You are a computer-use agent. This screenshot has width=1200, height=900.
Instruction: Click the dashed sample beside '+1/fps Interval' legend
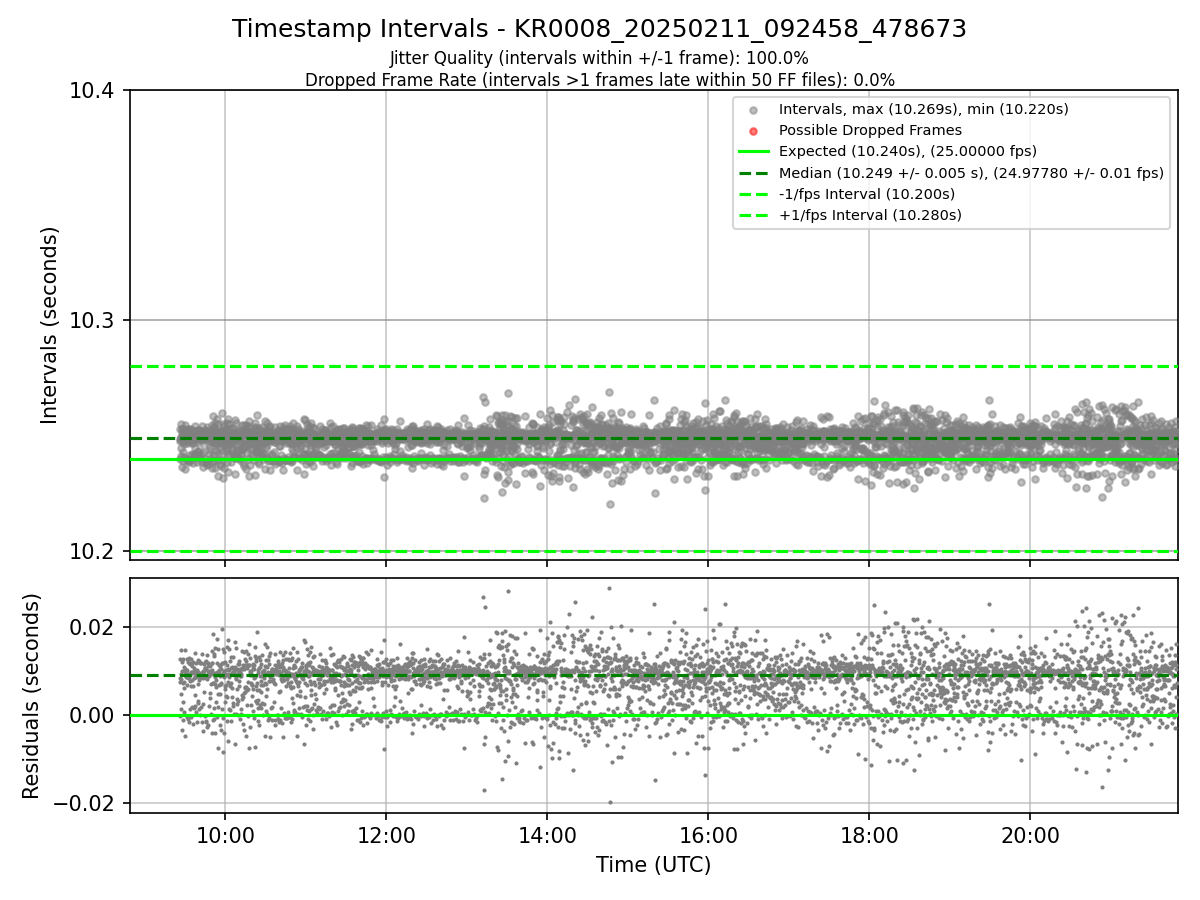(x=754, y=215)
